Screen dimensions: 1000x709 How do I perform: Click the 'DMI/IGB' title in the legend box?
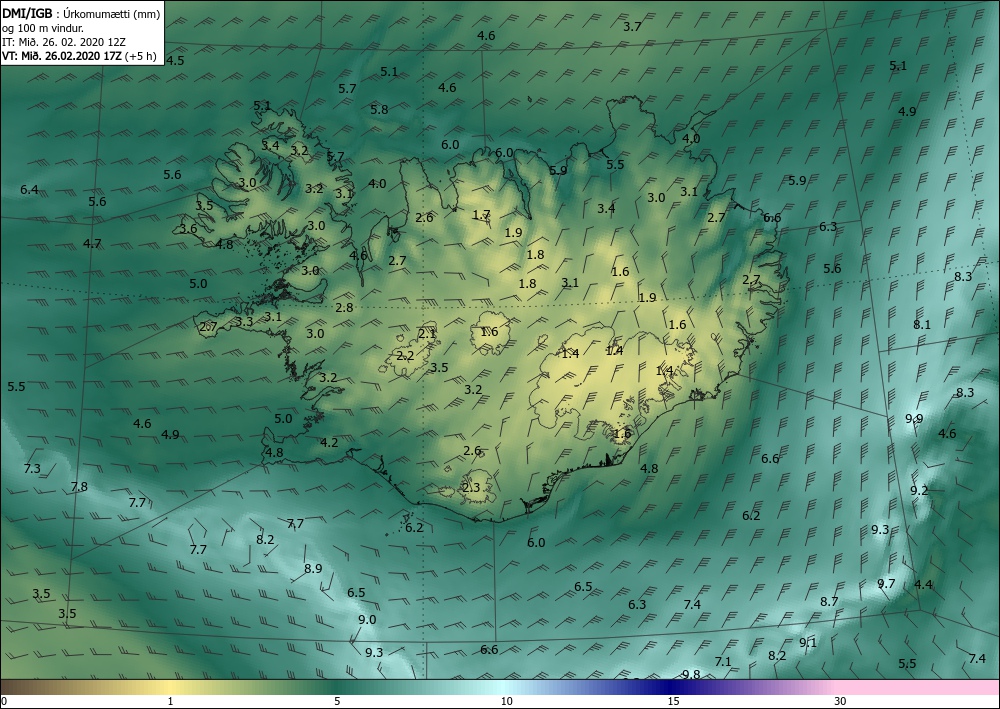27,14
